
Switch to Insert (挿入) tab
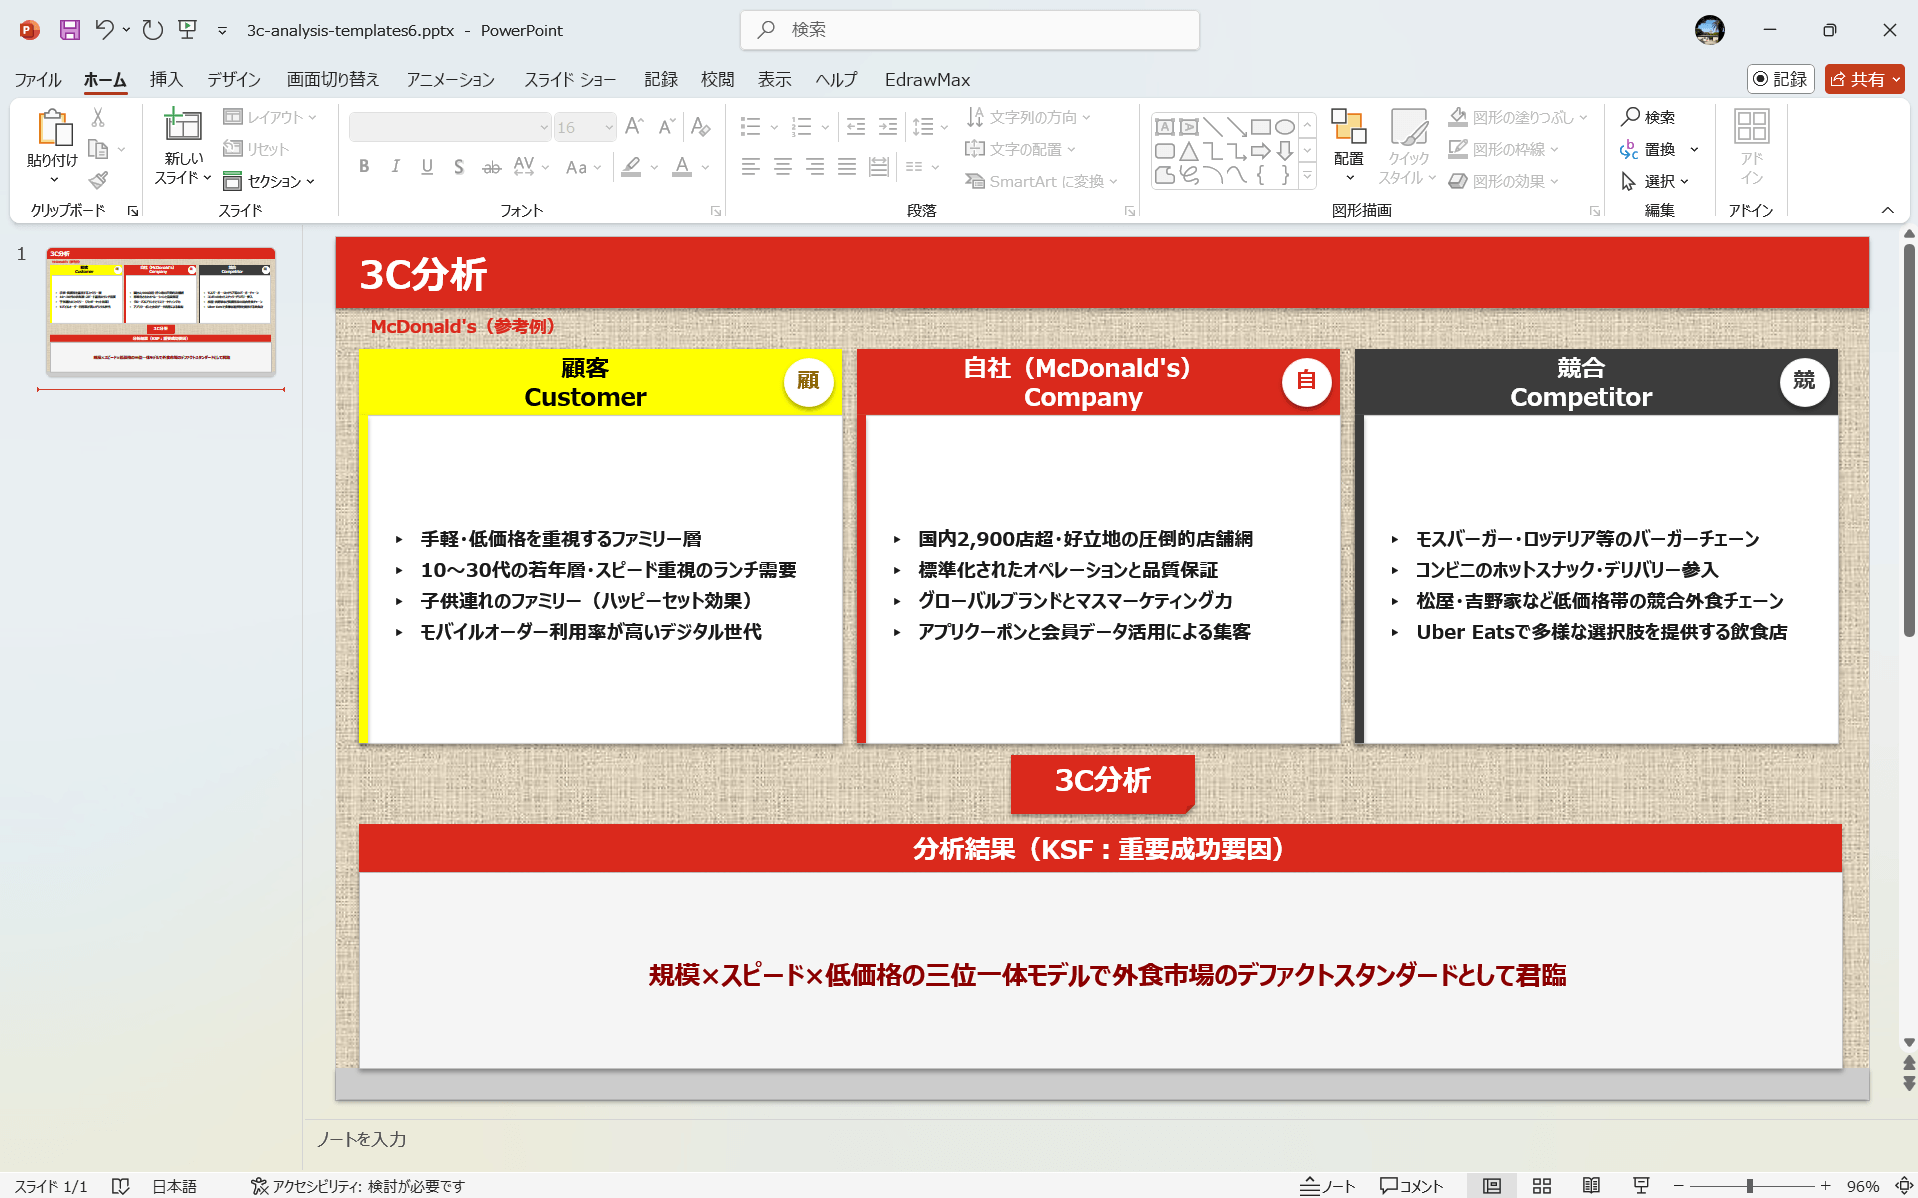tap(166, 79)
